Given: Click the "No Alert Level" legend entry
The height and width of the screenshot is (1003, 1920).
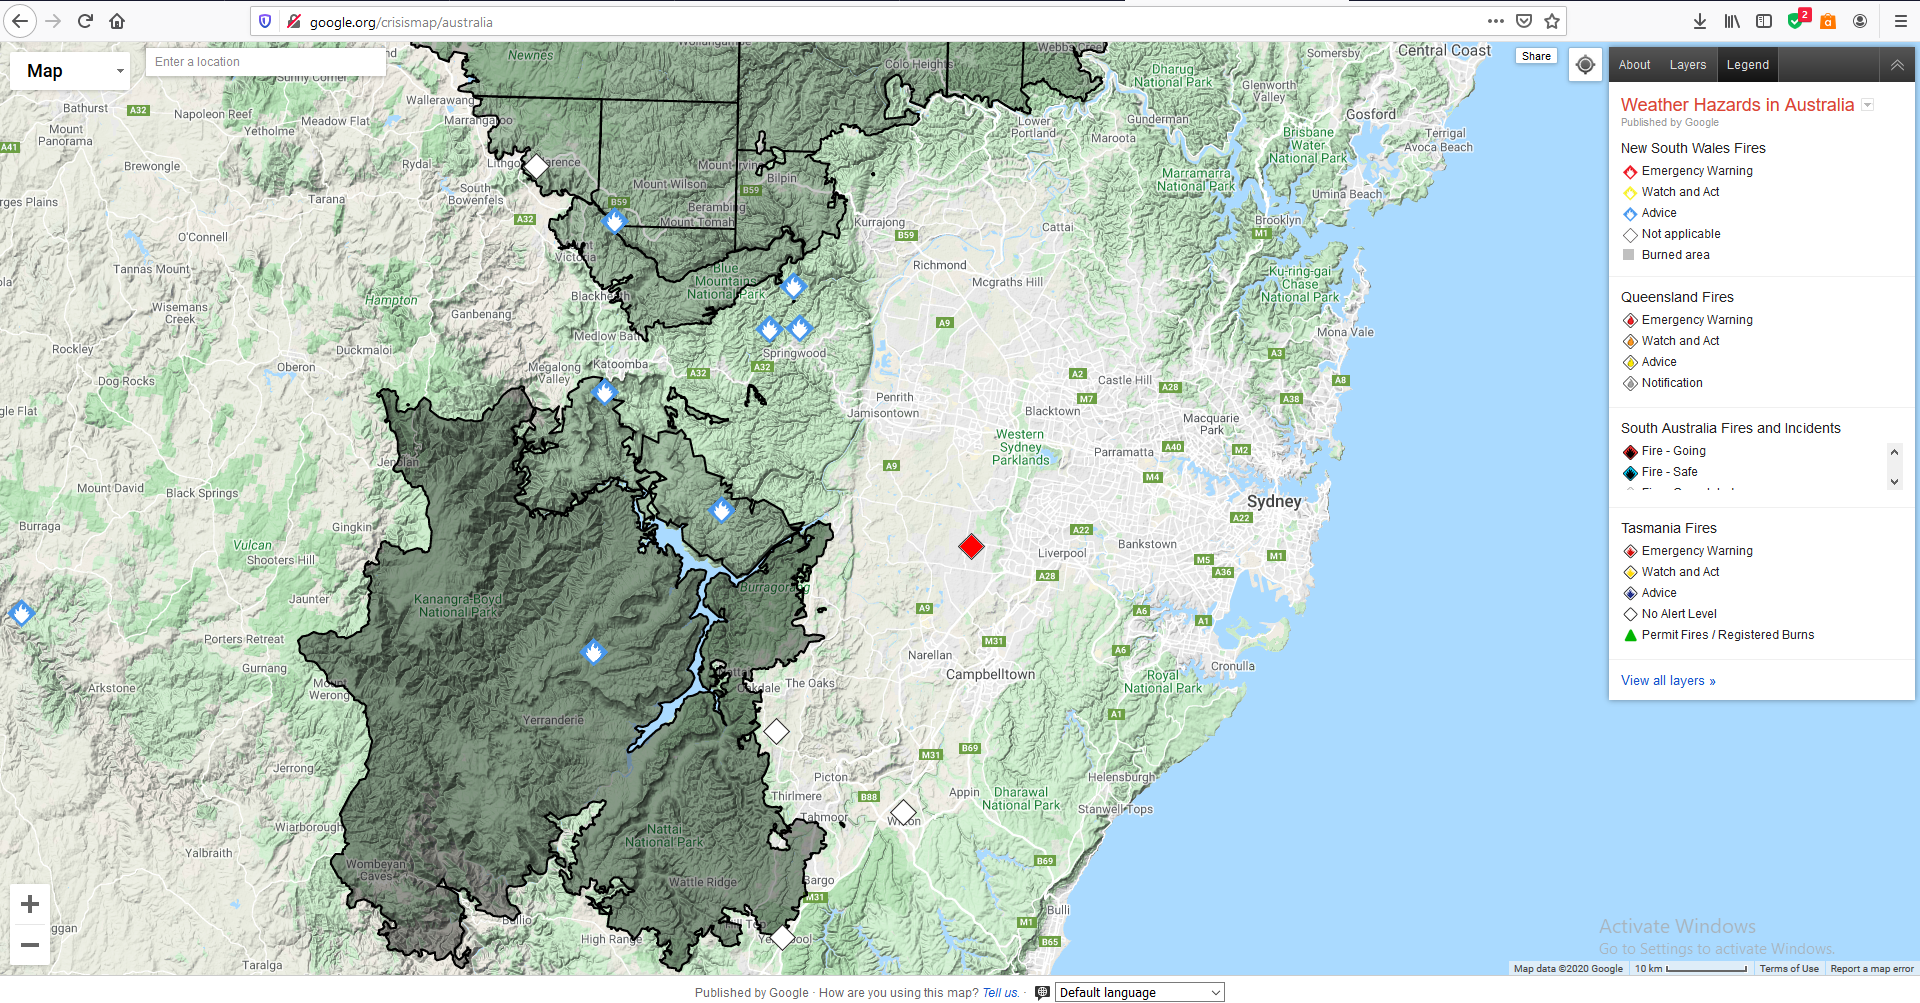Looking at the screenshot, I should (x=1669, y=614).
